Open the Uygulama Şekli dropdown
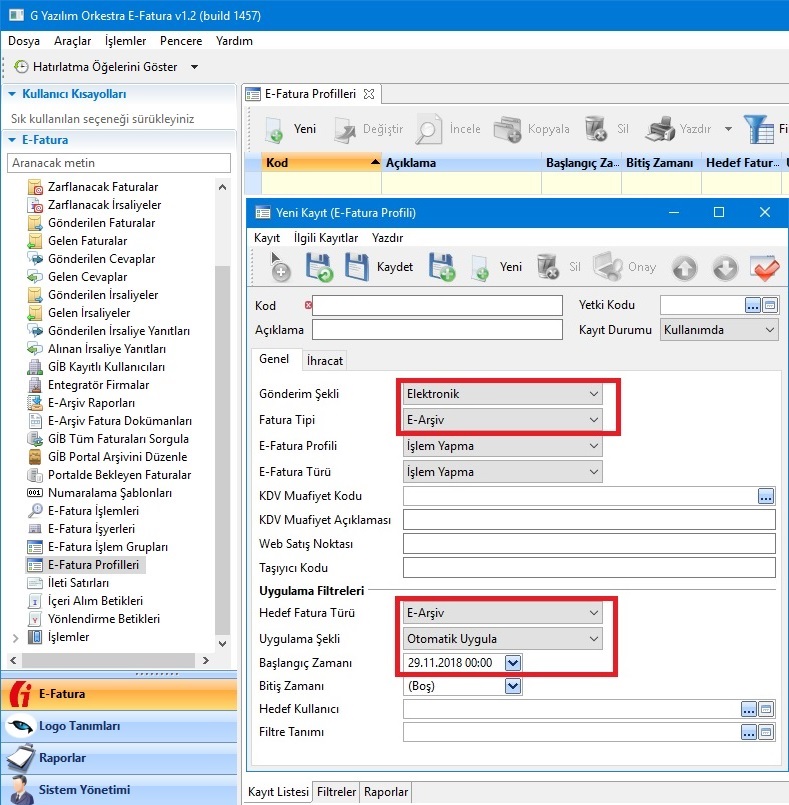Image resolution: width=789 pixels, height=805 pixels. (x=503, y=639)
